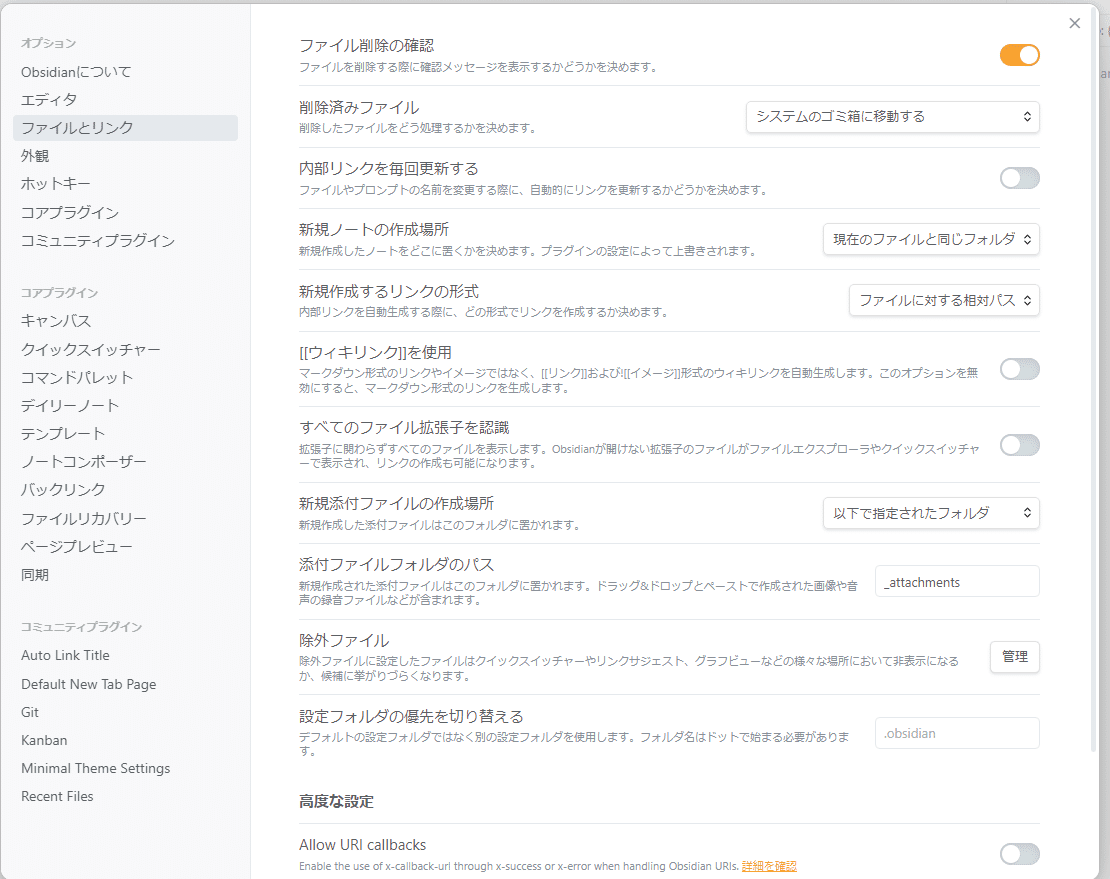
Task: Close the settings dialog with X icon
Action: (x=1074, y=23)
